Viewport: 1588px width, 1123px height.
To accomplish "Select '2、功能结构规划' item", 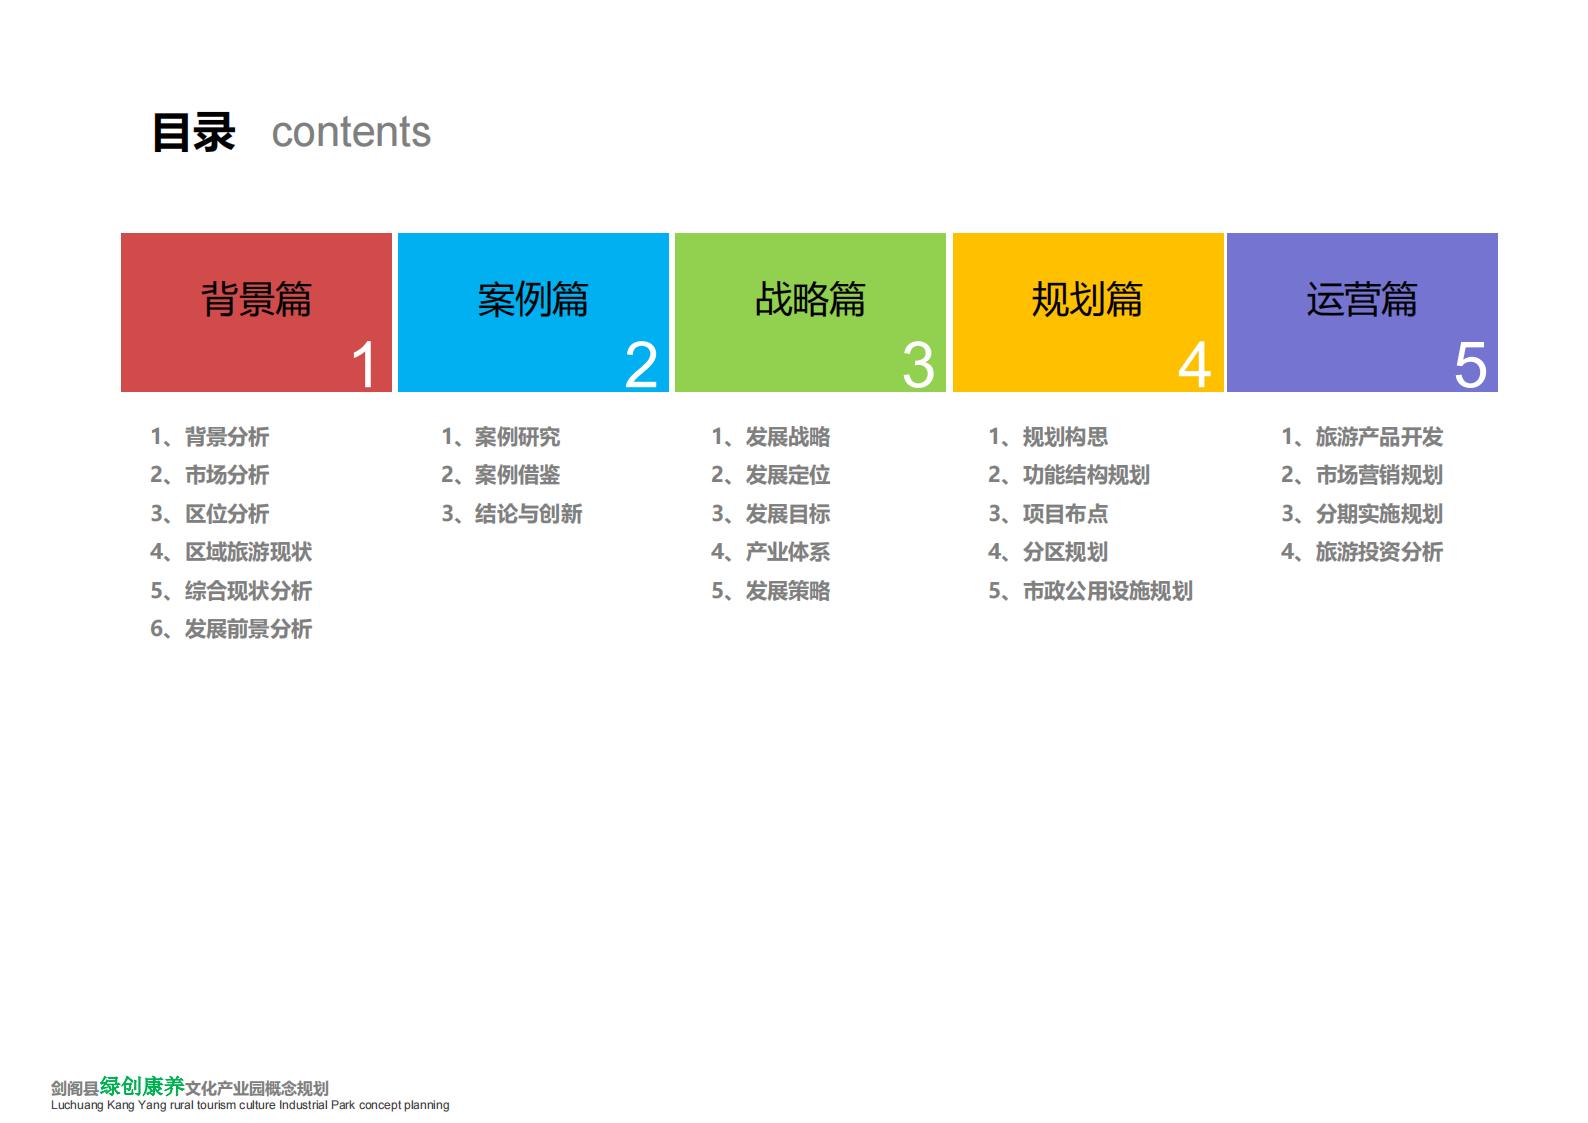I will coord(1069,475).
